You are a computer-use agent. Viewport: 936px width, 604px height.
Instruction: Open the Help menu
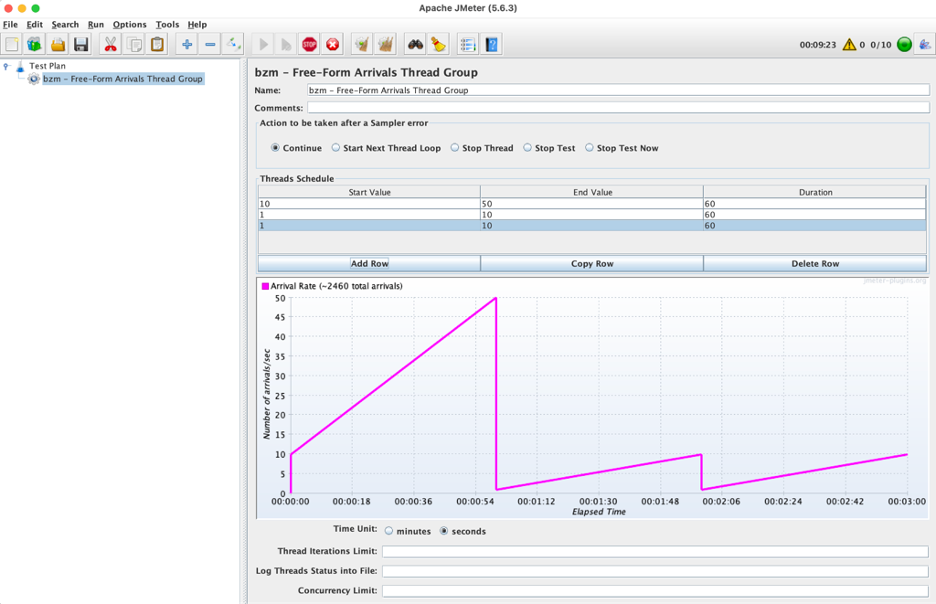pyautogui.click(x=197, y=24)
